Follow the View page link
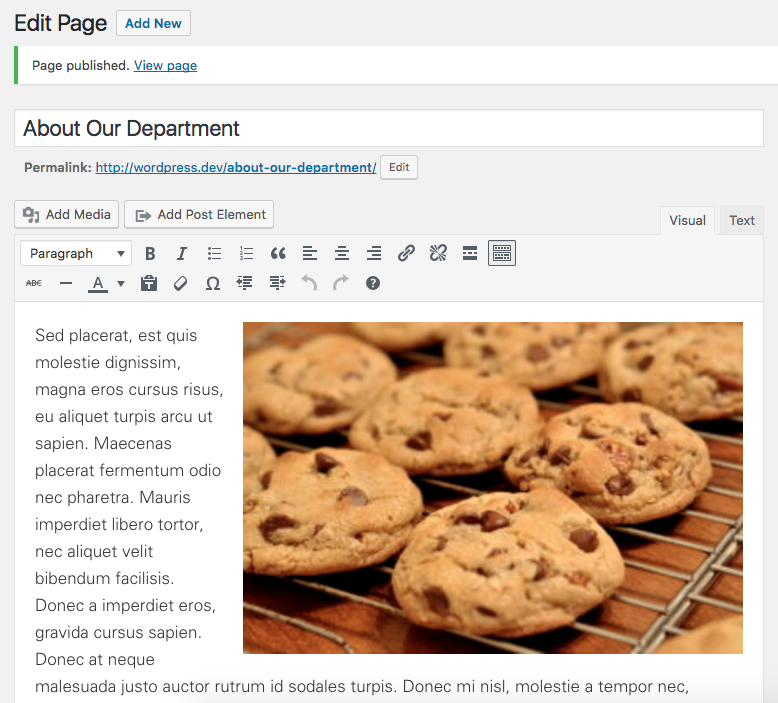778x703 pixels. click(165, 65)
